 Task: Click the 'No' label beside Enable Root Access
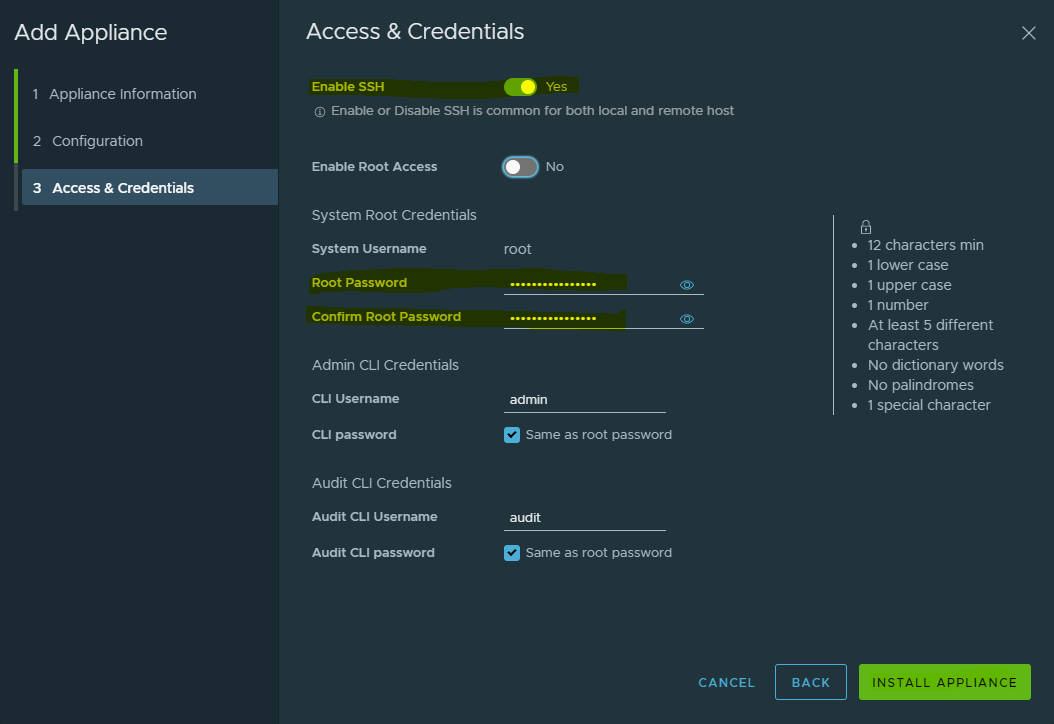point(555,167)
